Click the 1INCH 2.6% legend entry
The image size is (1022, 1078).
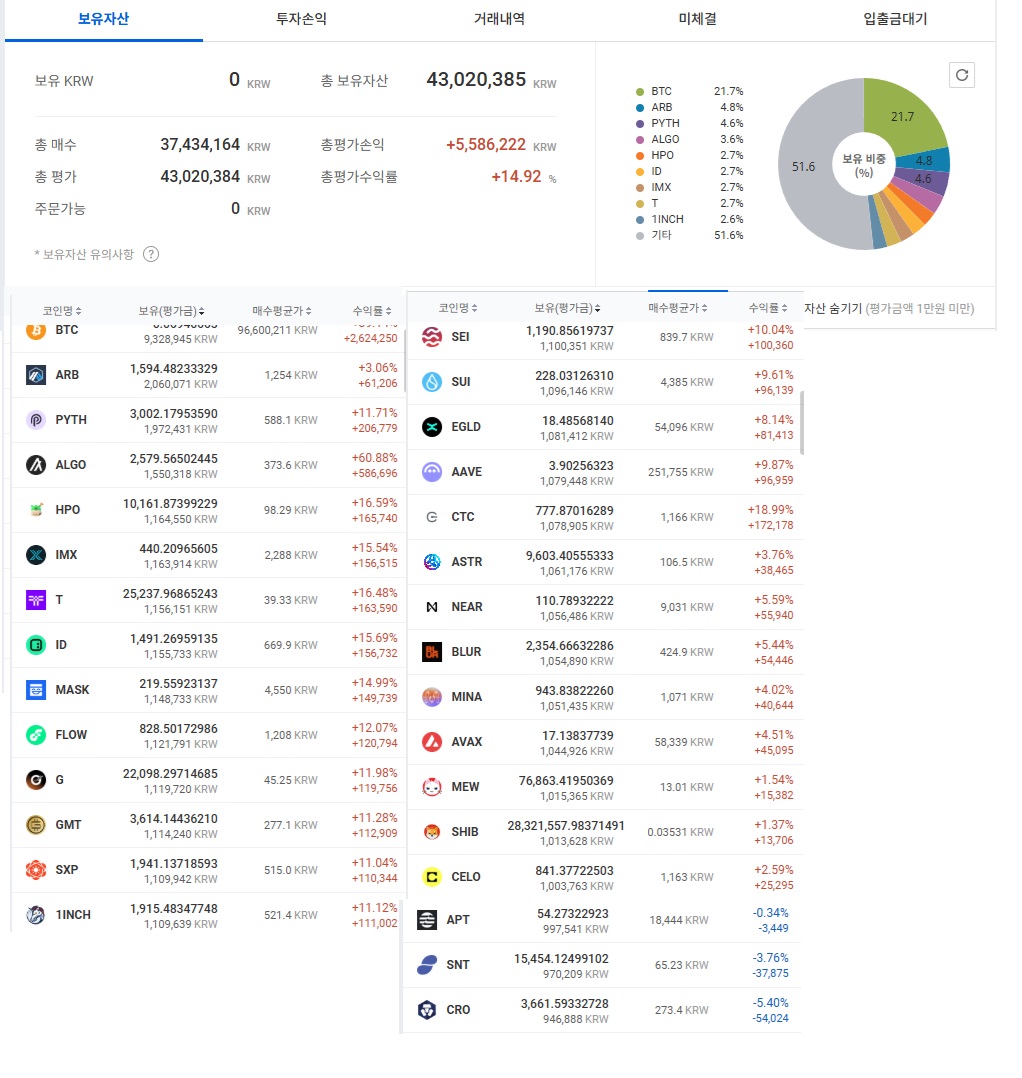point(689,219)
